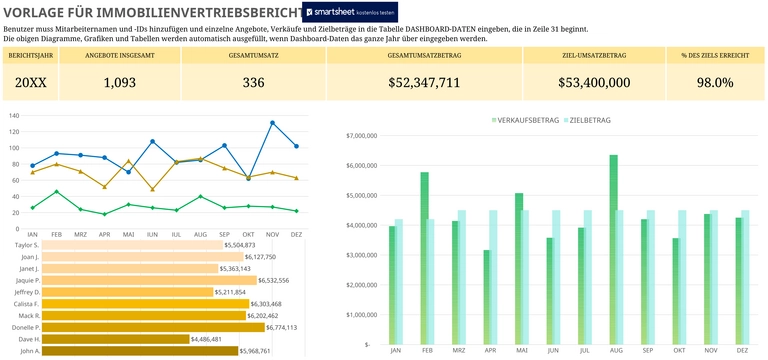Select the $6,127,750 value for Joan J.
Image resolution: width=768 pixels, height=360 pixels.
[261, 257]
